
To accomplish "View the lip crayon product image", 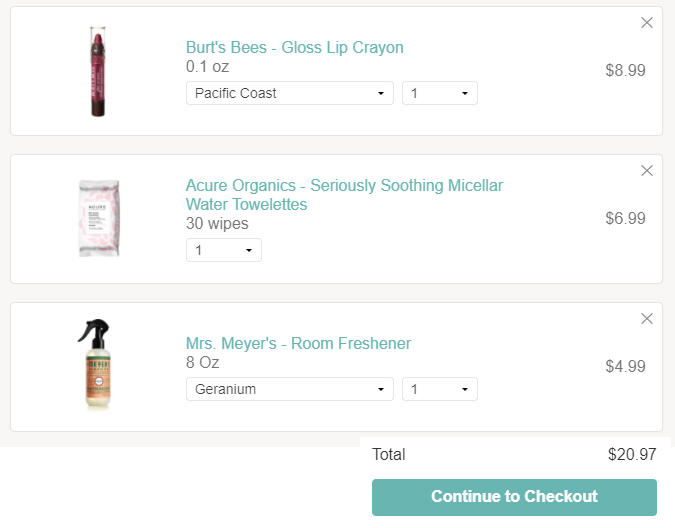I will click(x=98, y=71).
